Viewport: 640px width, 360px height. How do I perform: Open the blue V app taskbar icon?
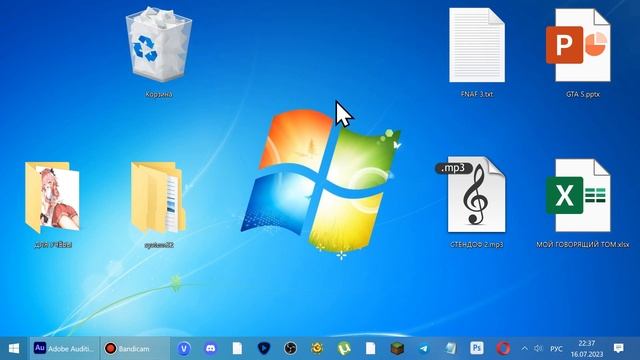[184, 349]
